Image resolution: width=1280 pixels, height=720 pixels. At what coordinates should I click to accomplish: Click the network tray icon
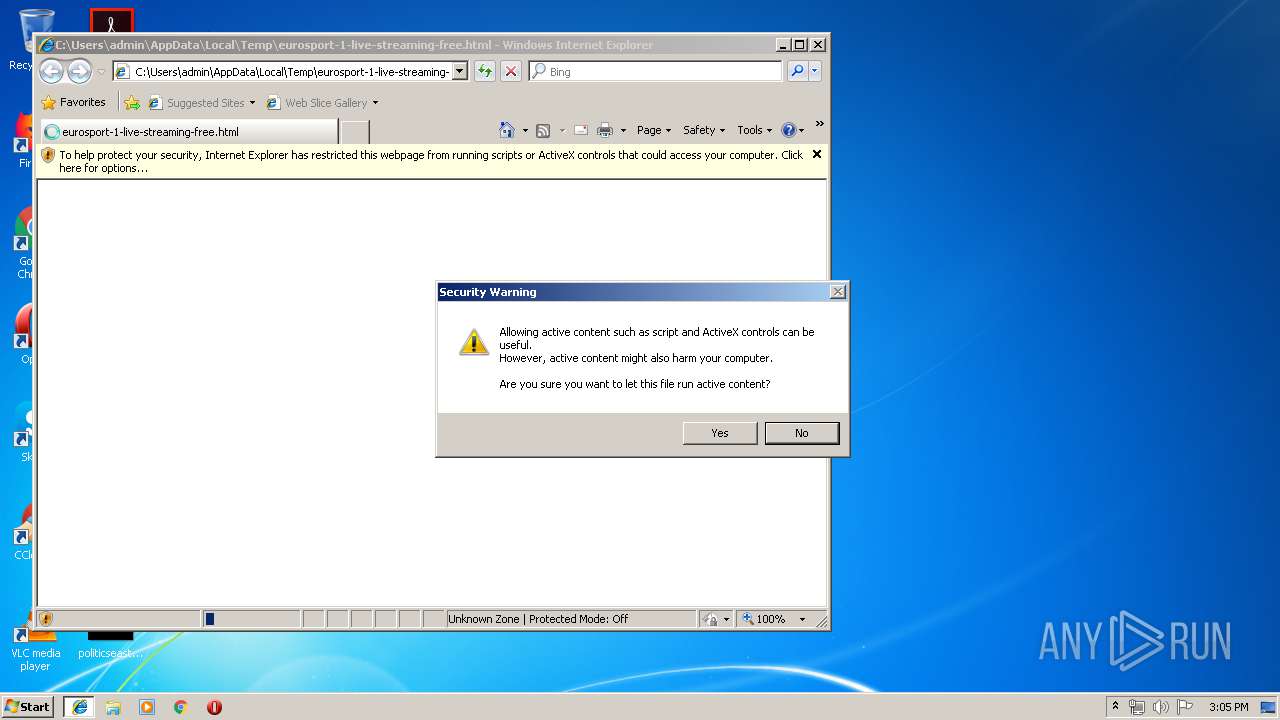coord(1137,706)
